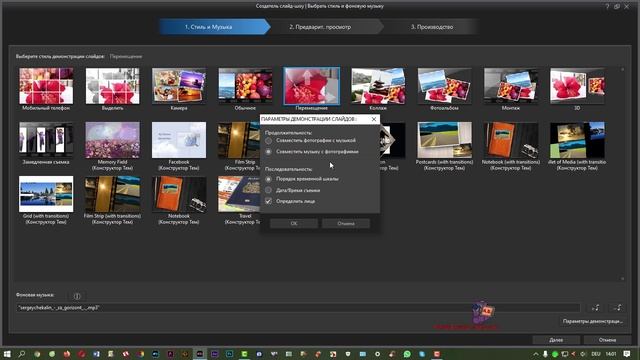Screen dimensions: 640x360
Task: Go to step '2. Предварит. просмотр'
Action: [x=320, y=27]
